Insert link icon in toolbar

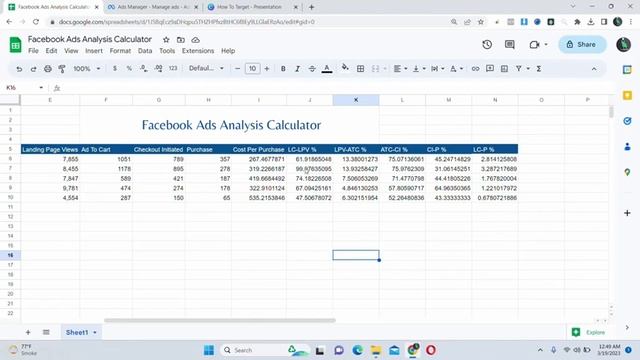[476, 69]
